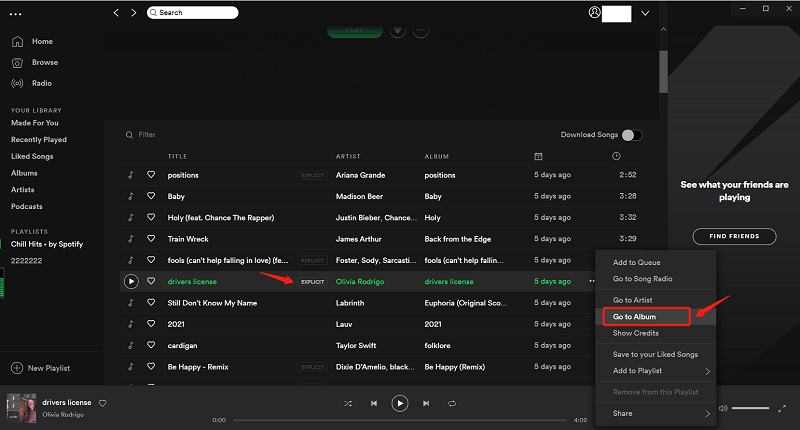Skip to previous track
800x430 pixels.
(x=374, y=403)
